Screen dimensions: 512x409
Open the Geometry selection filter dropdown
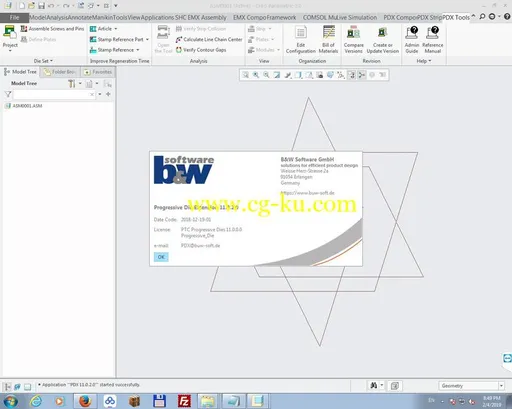coord(501,386)
